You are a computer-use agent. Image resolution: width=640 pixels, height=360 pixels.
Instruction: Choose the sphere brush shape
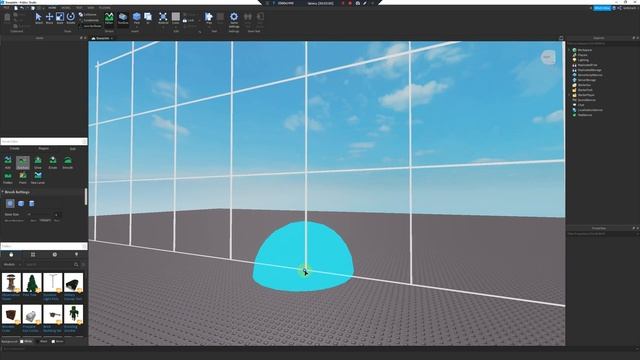pyautogui.click(x=10, y=203)
